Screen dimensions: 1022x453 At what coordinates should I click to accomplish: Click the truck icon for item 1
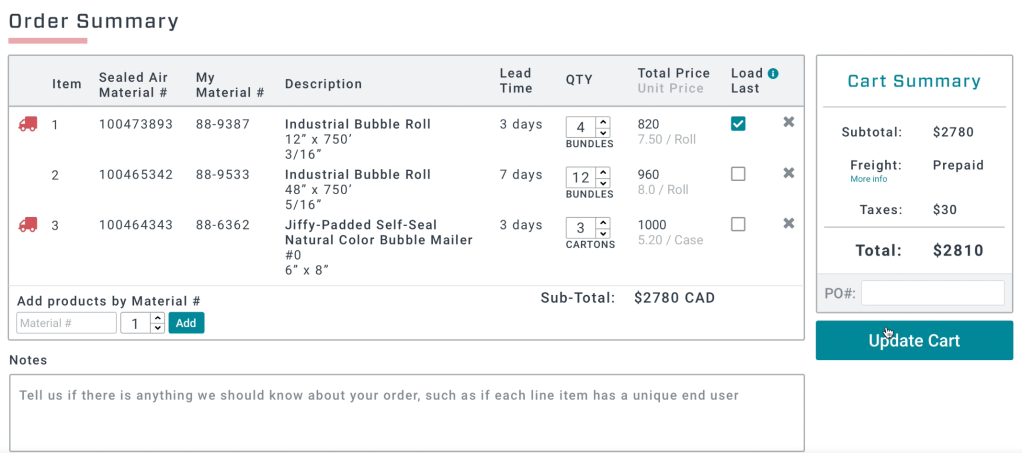[28, 124]
